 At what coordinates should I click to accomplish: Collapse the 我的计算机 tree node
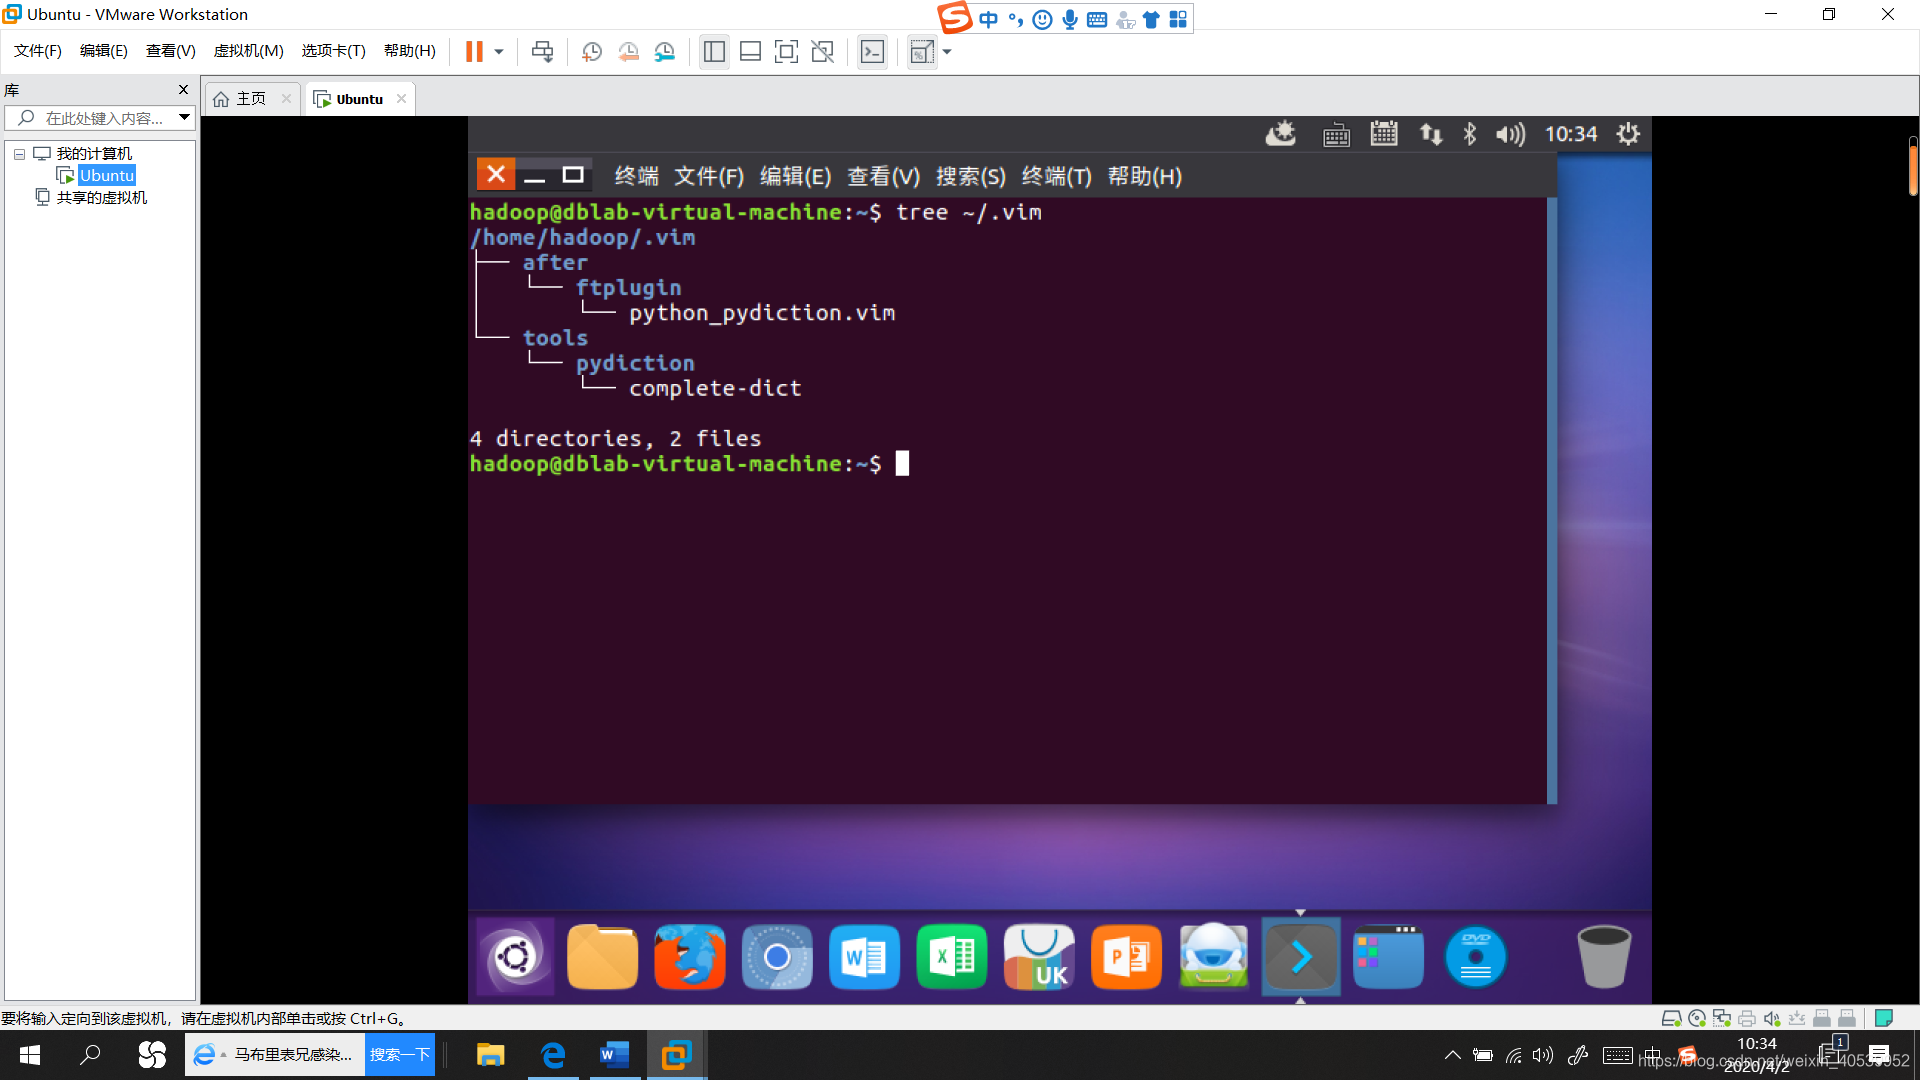pos(18,153)
